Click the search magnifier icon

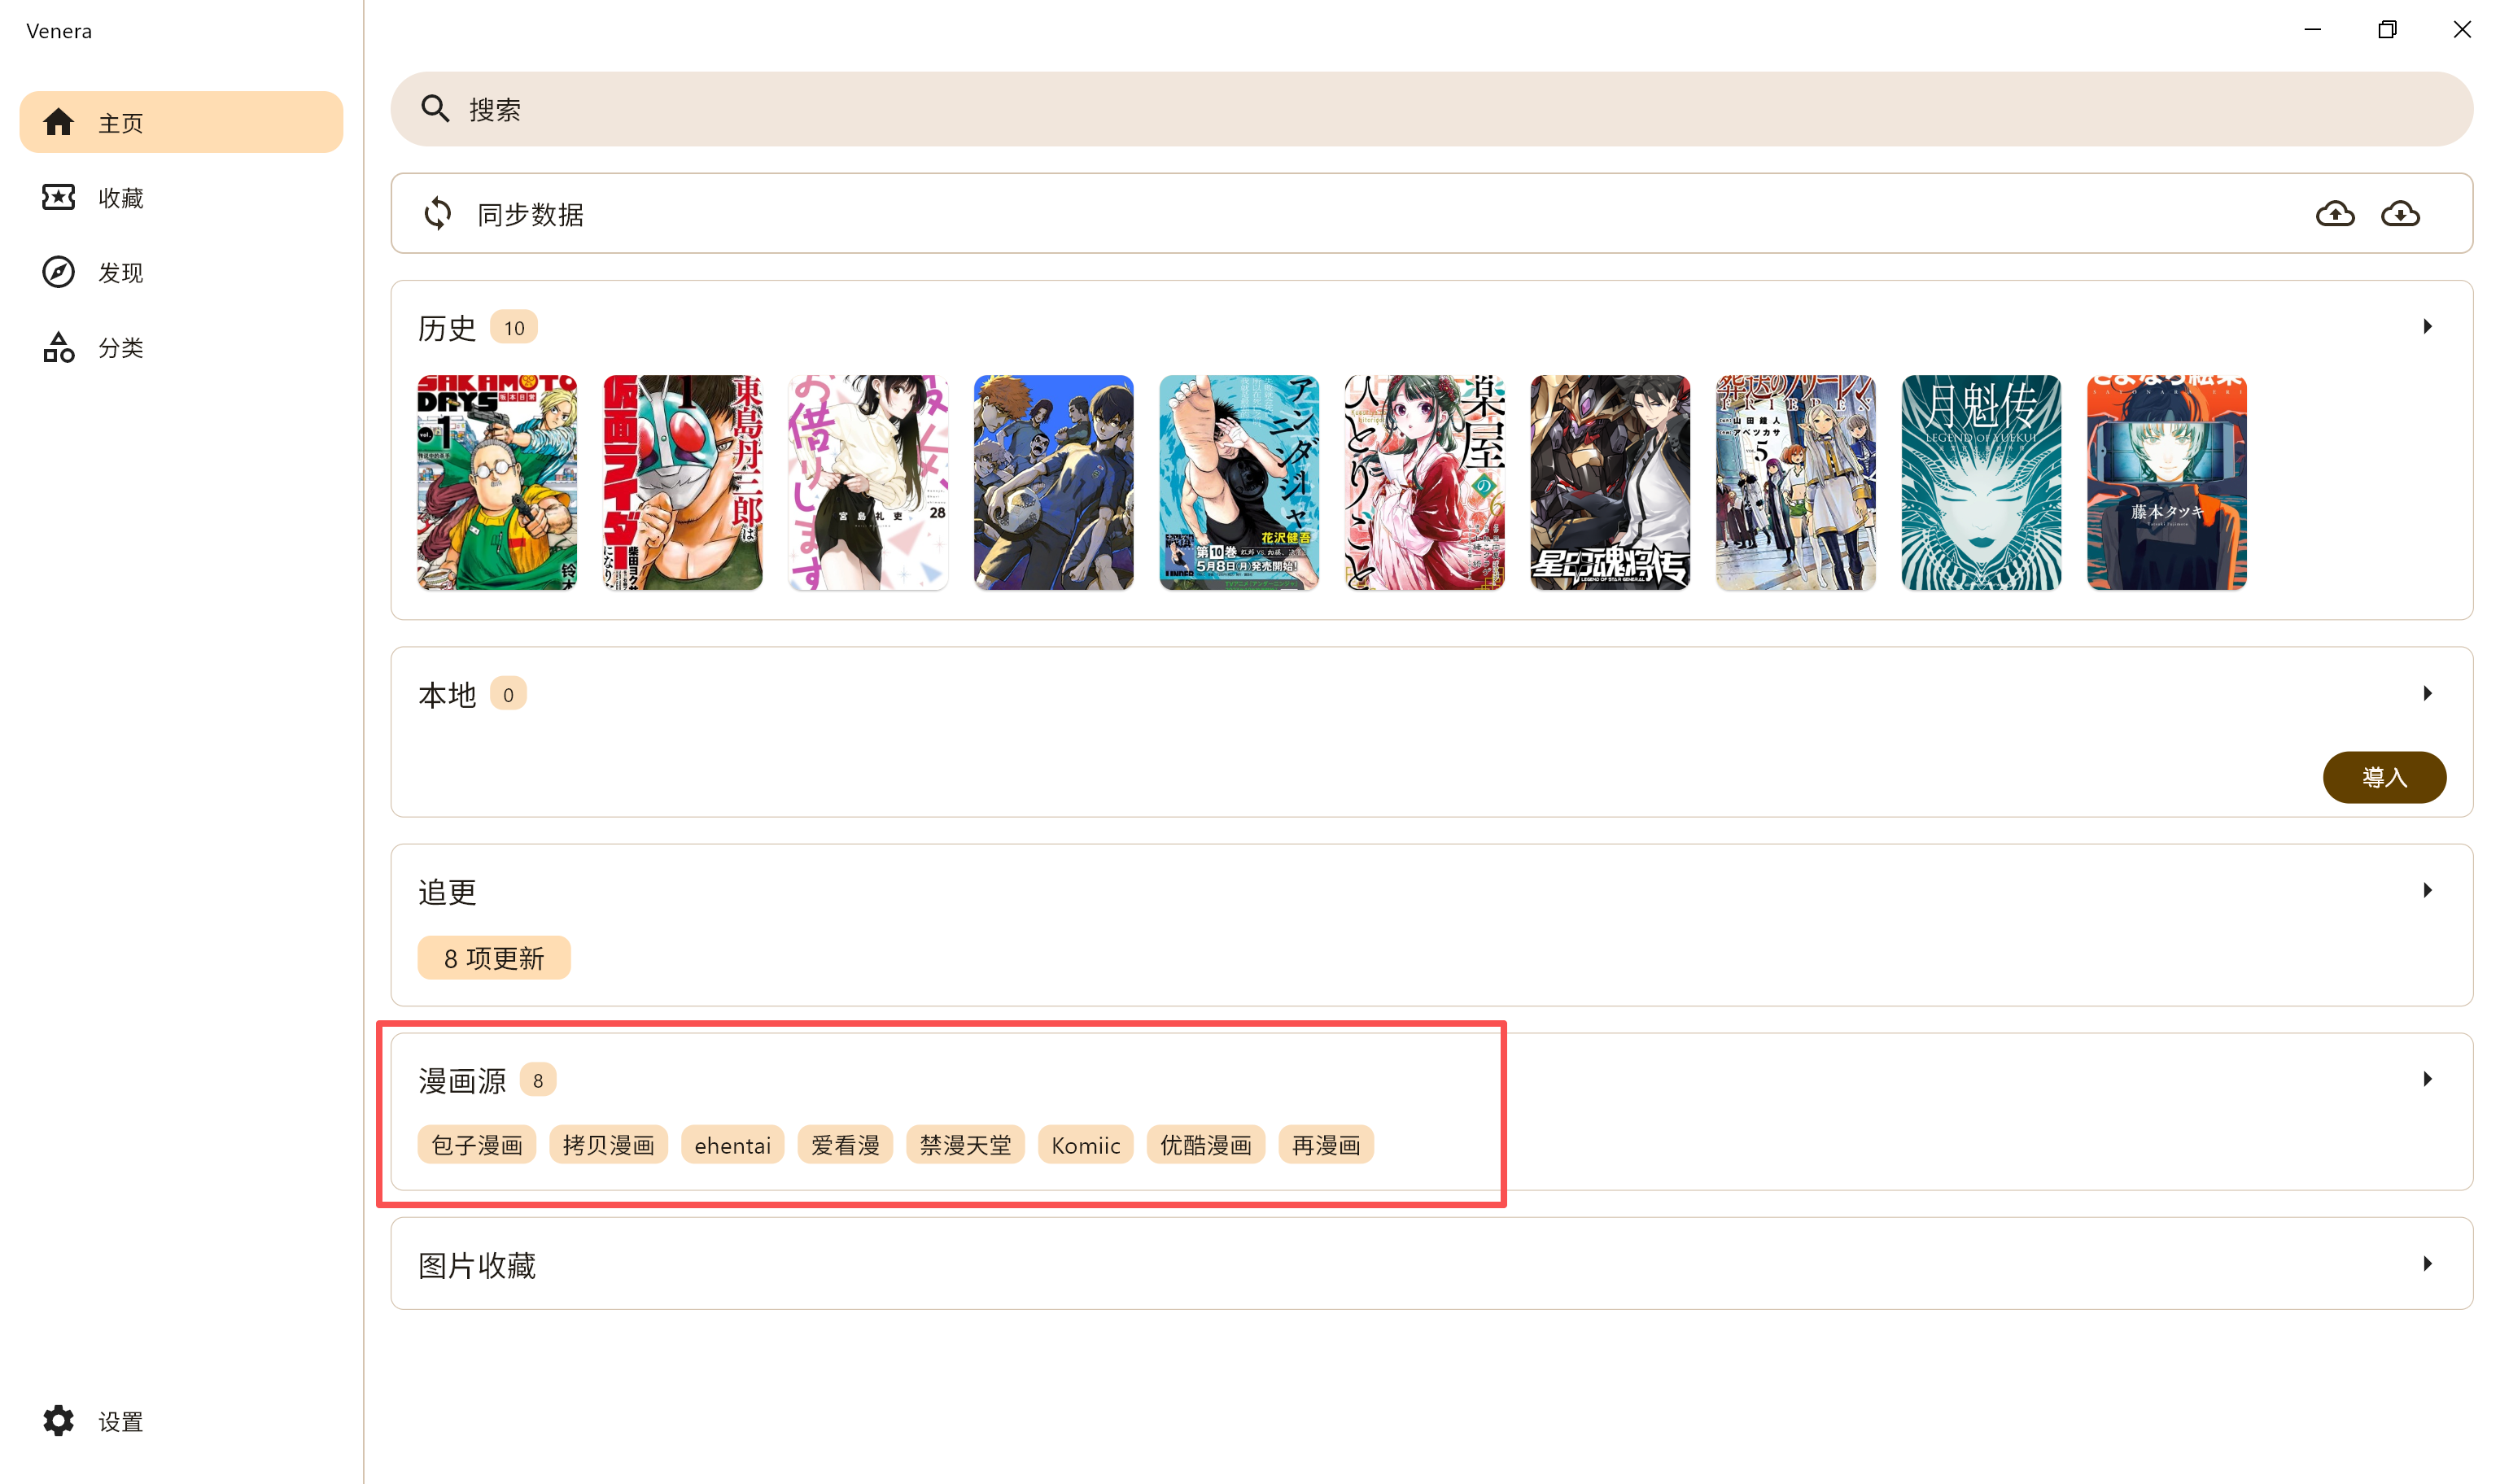pyautogui.click(x=435, y=109)
